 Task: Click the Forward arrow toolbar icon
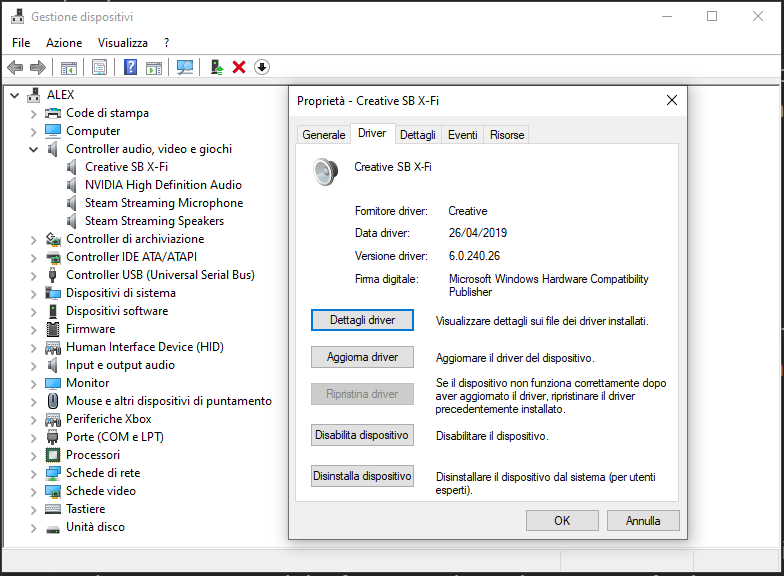click(x=38, y=67)
